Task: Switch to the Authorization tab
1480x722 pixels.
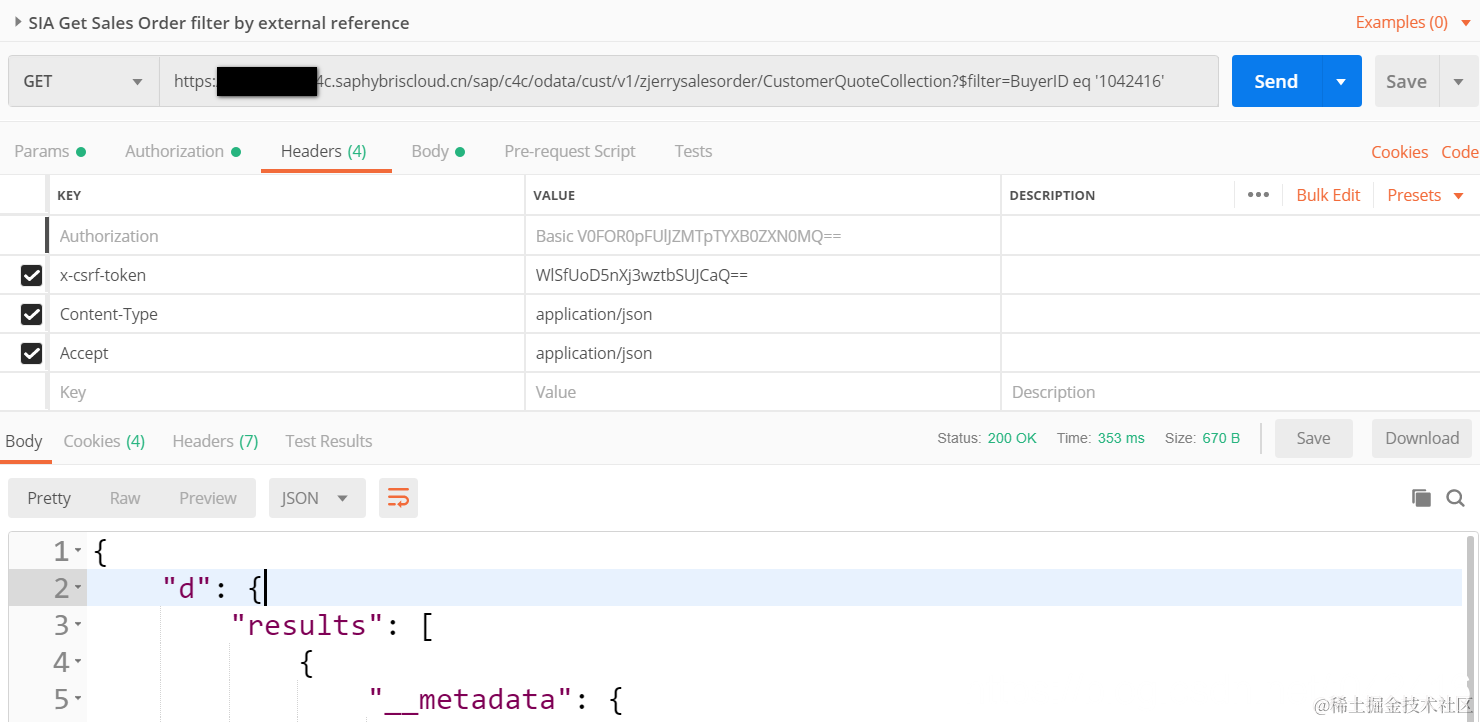Action: [x=183, y=151]
